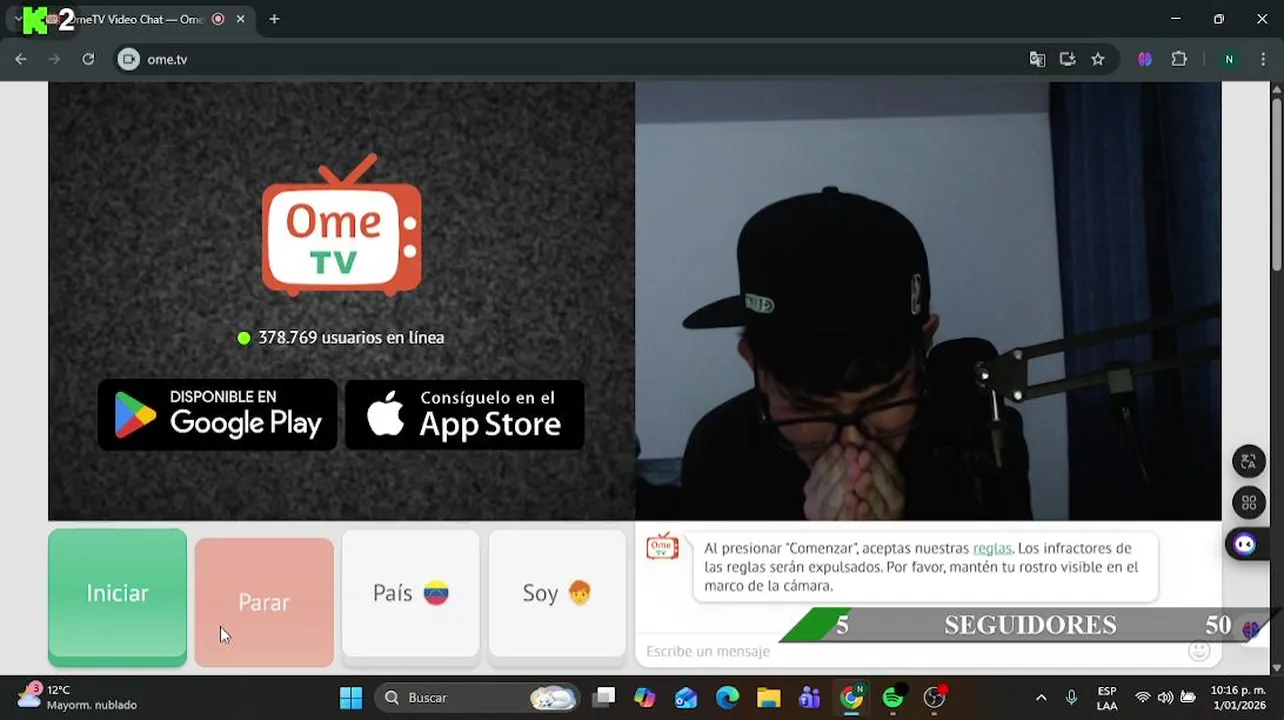The image size is (1284, 720).
Task: Open the emoji picker in chat box
Action: click(1199, 651)
